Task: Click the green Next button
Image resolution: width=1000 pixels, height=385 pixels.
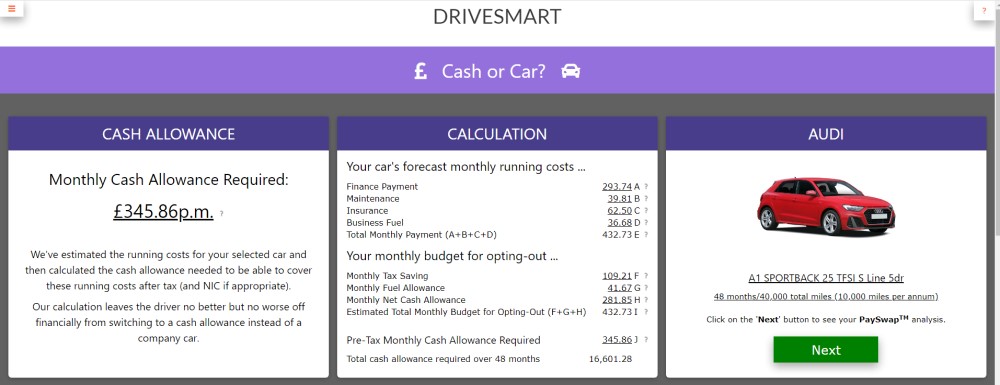Action: (826, 350)
